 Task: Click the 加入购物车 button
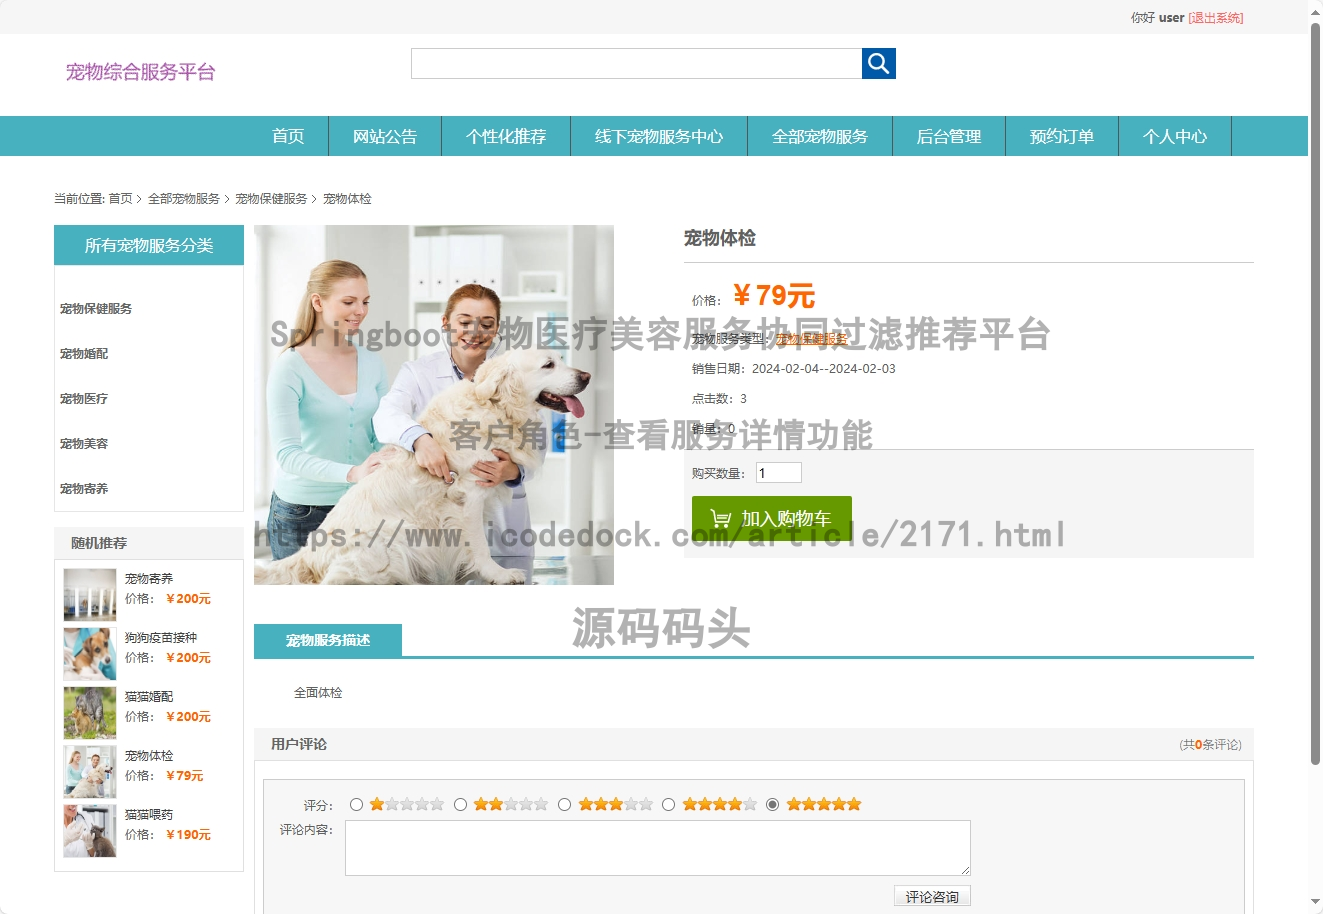pos(772,519)
